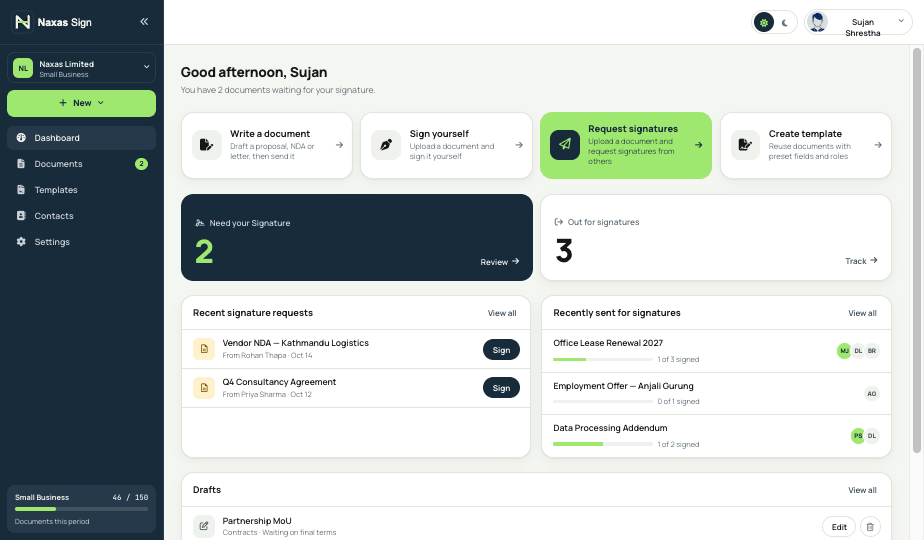Click Data Processing Addendum progress bar
The height and width of the screenshot is (540, 924).
pyautogui.click(x=603, y=444)
